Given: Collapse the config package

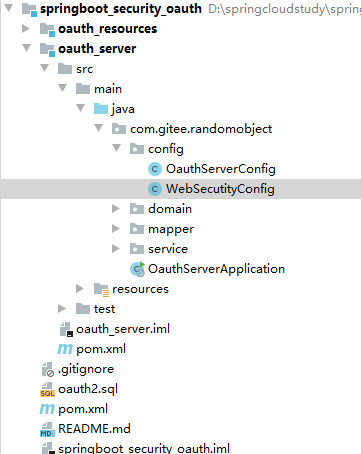Looking at the screenshot, I should [117, 148].
